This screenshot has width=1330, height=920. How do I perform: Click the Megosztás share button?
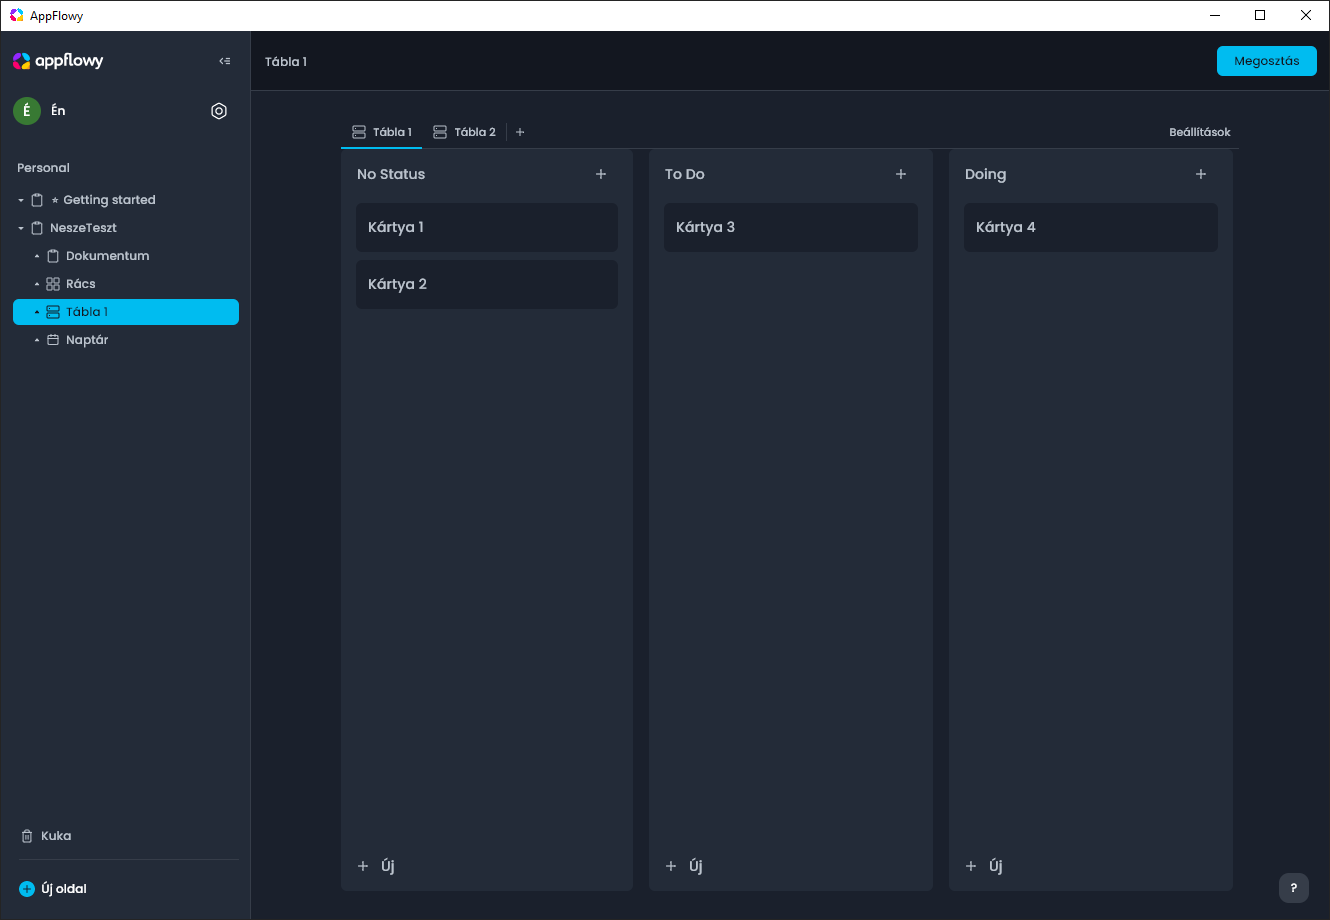click(x=1267, y=61)
